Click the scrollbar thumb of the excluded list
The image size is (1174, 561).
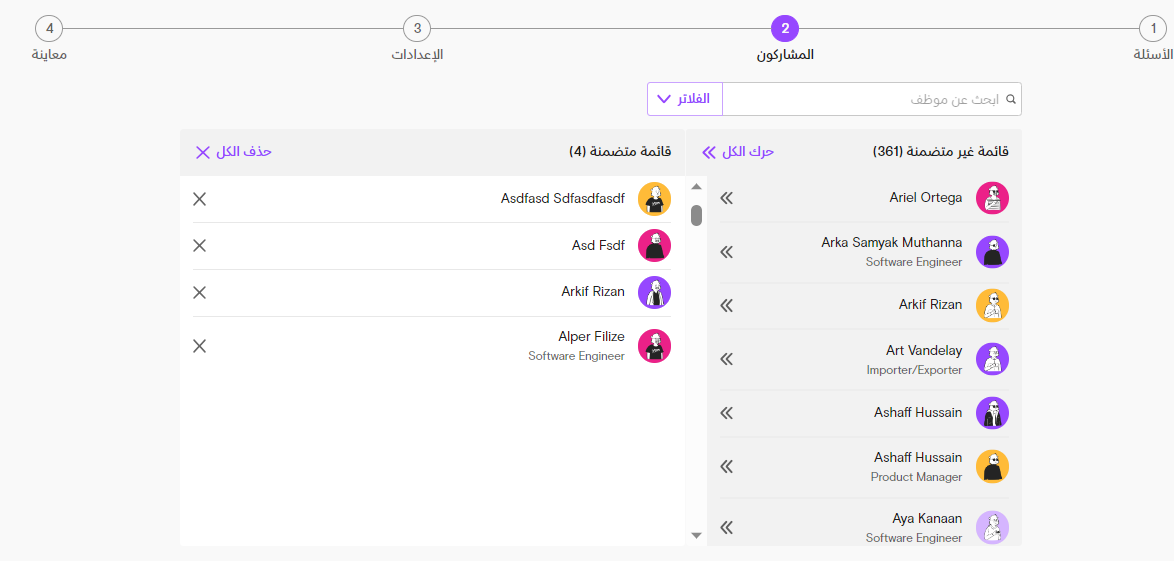(696, 215)
